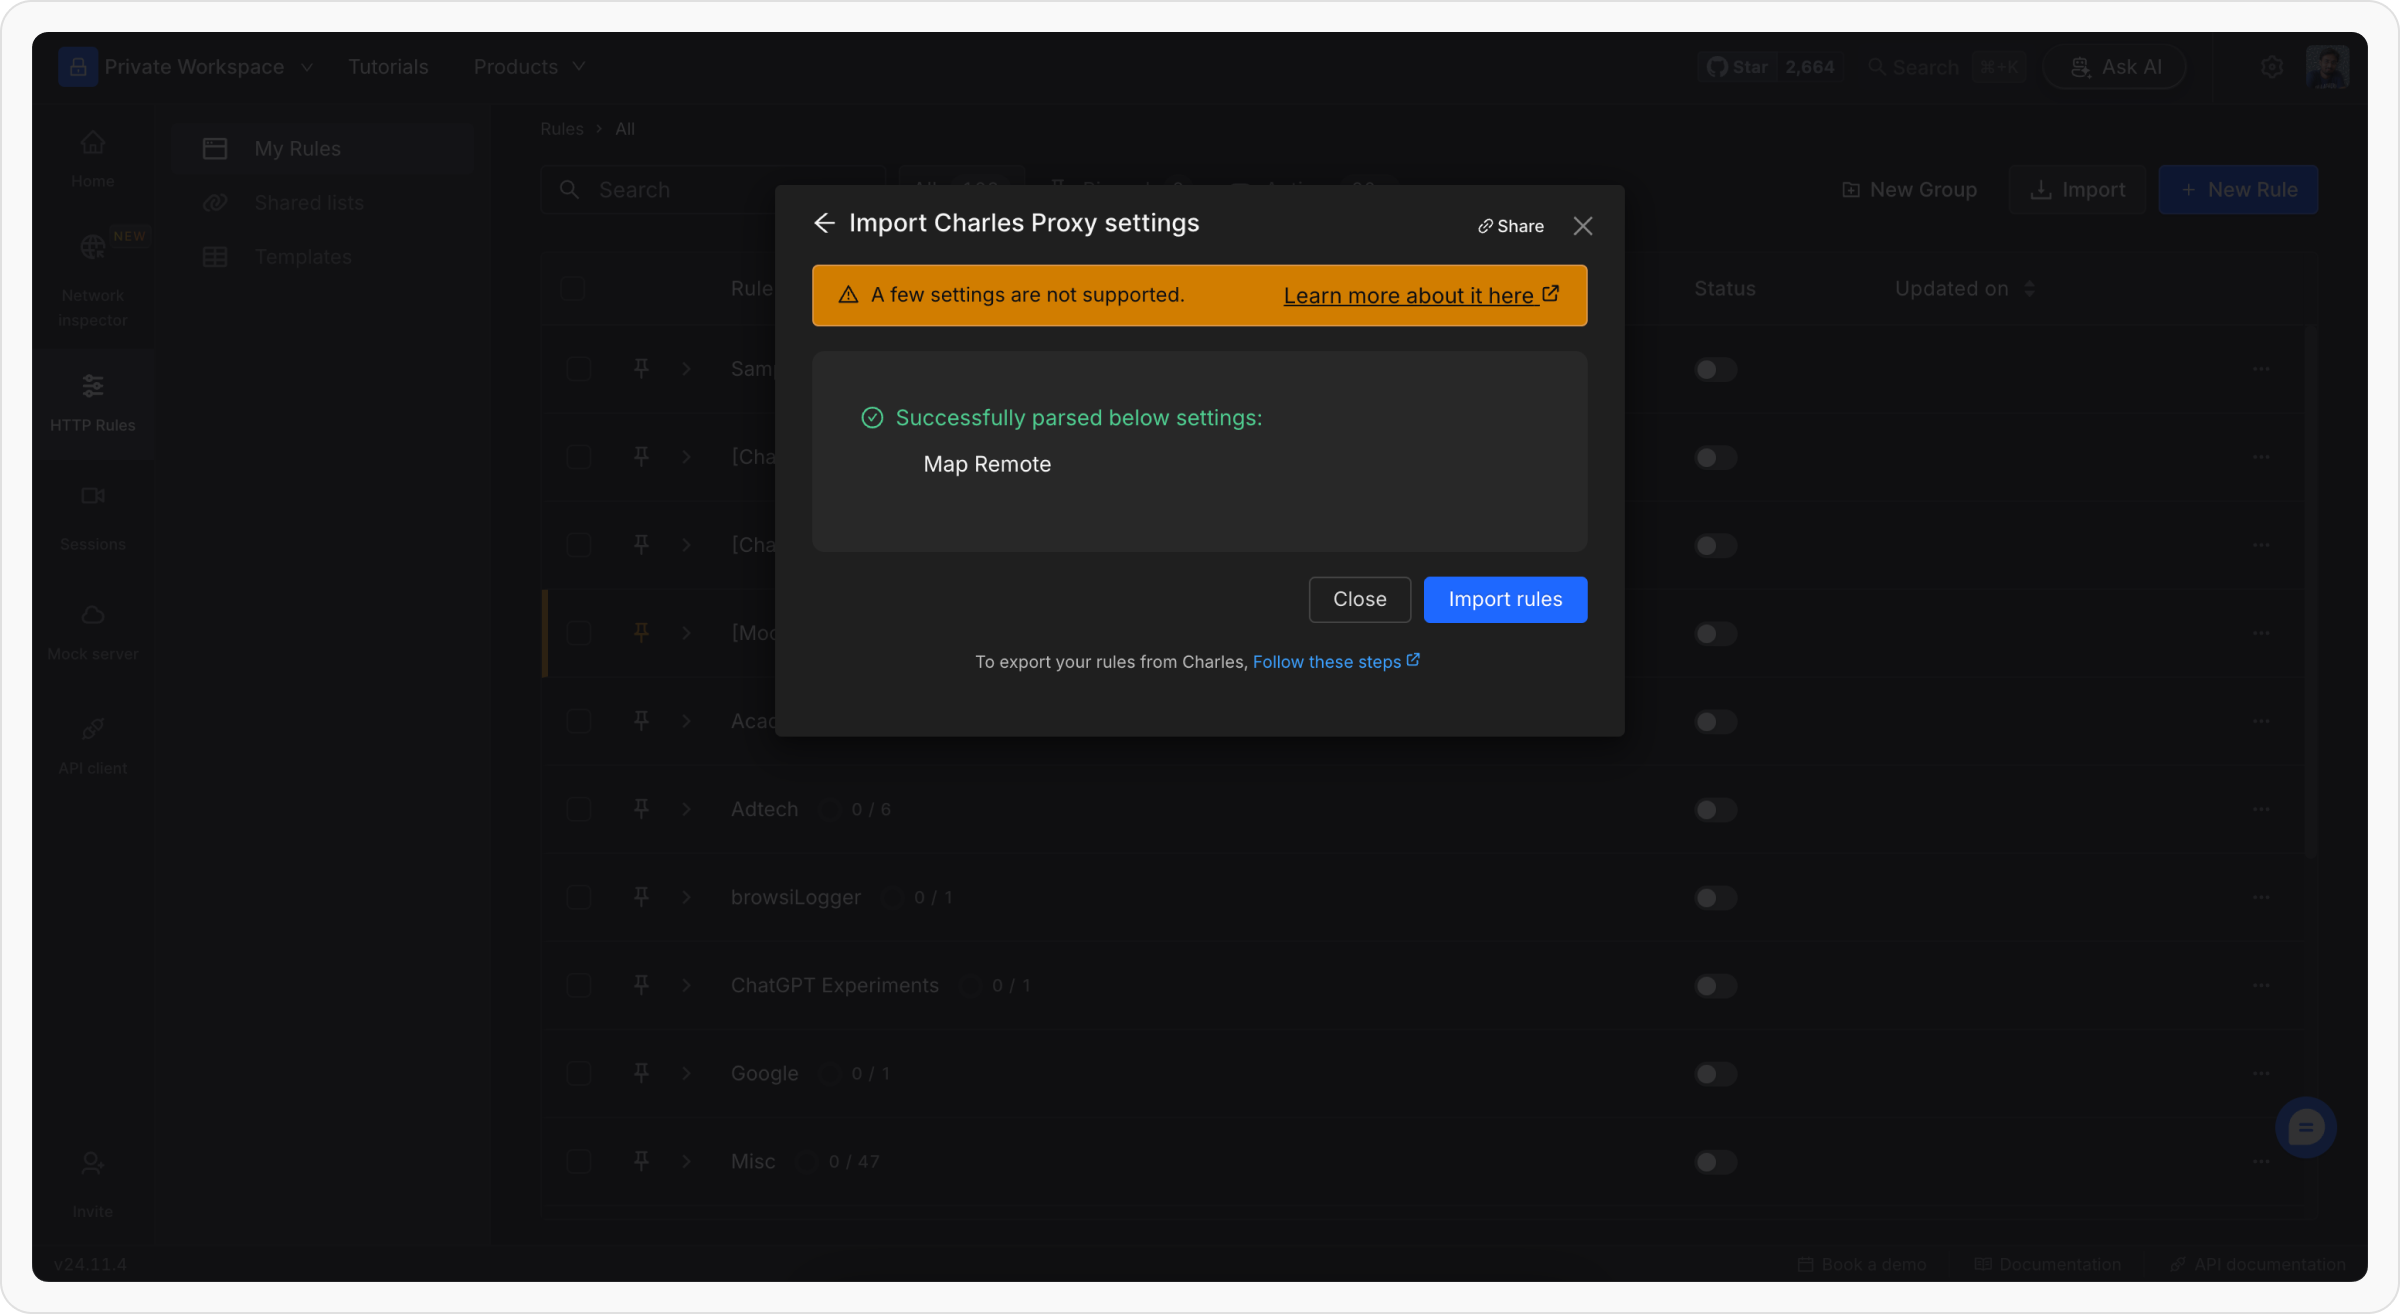2400x1314 pixels.
Task: Click the chat support bubble icon
Action: tap(2305, 1128)
